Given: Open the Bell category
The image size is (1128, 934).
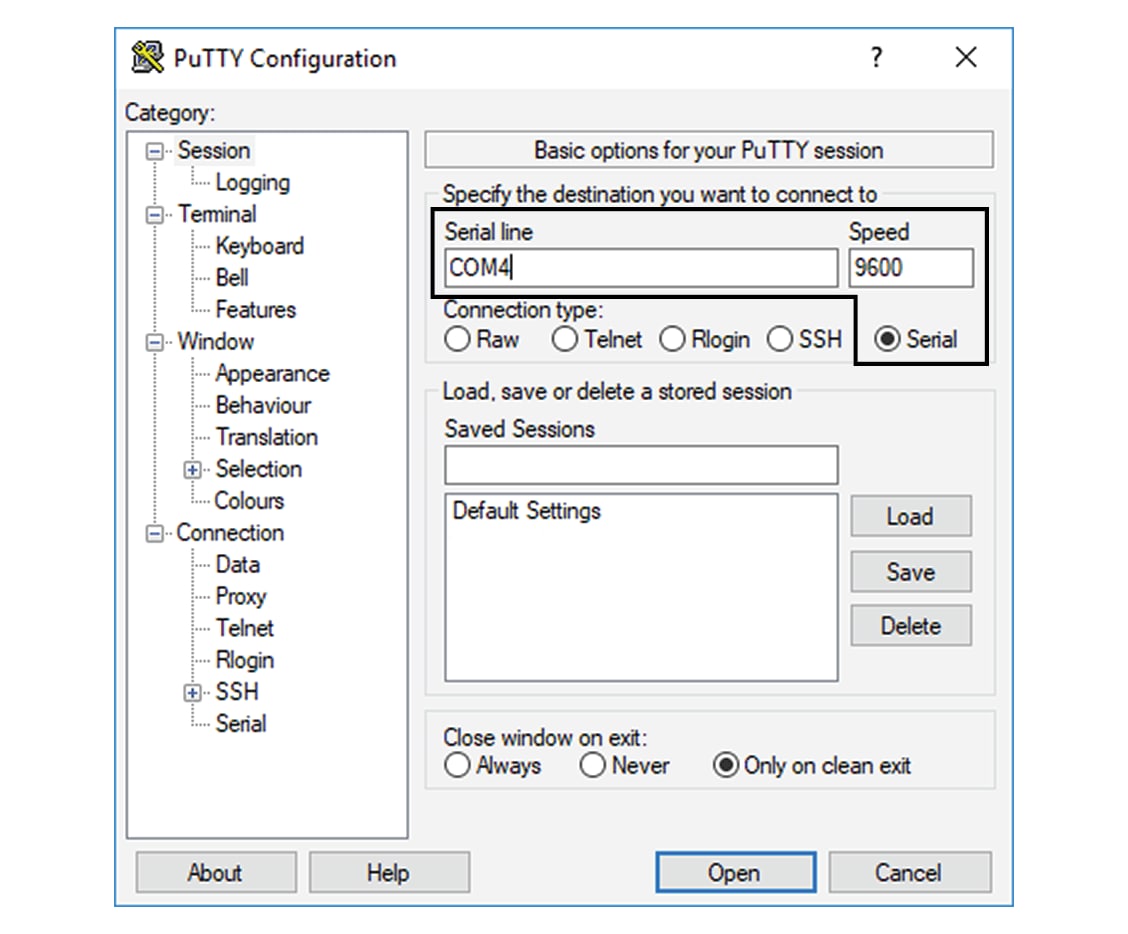Looking at the screenshot, I should pos(232,278).
